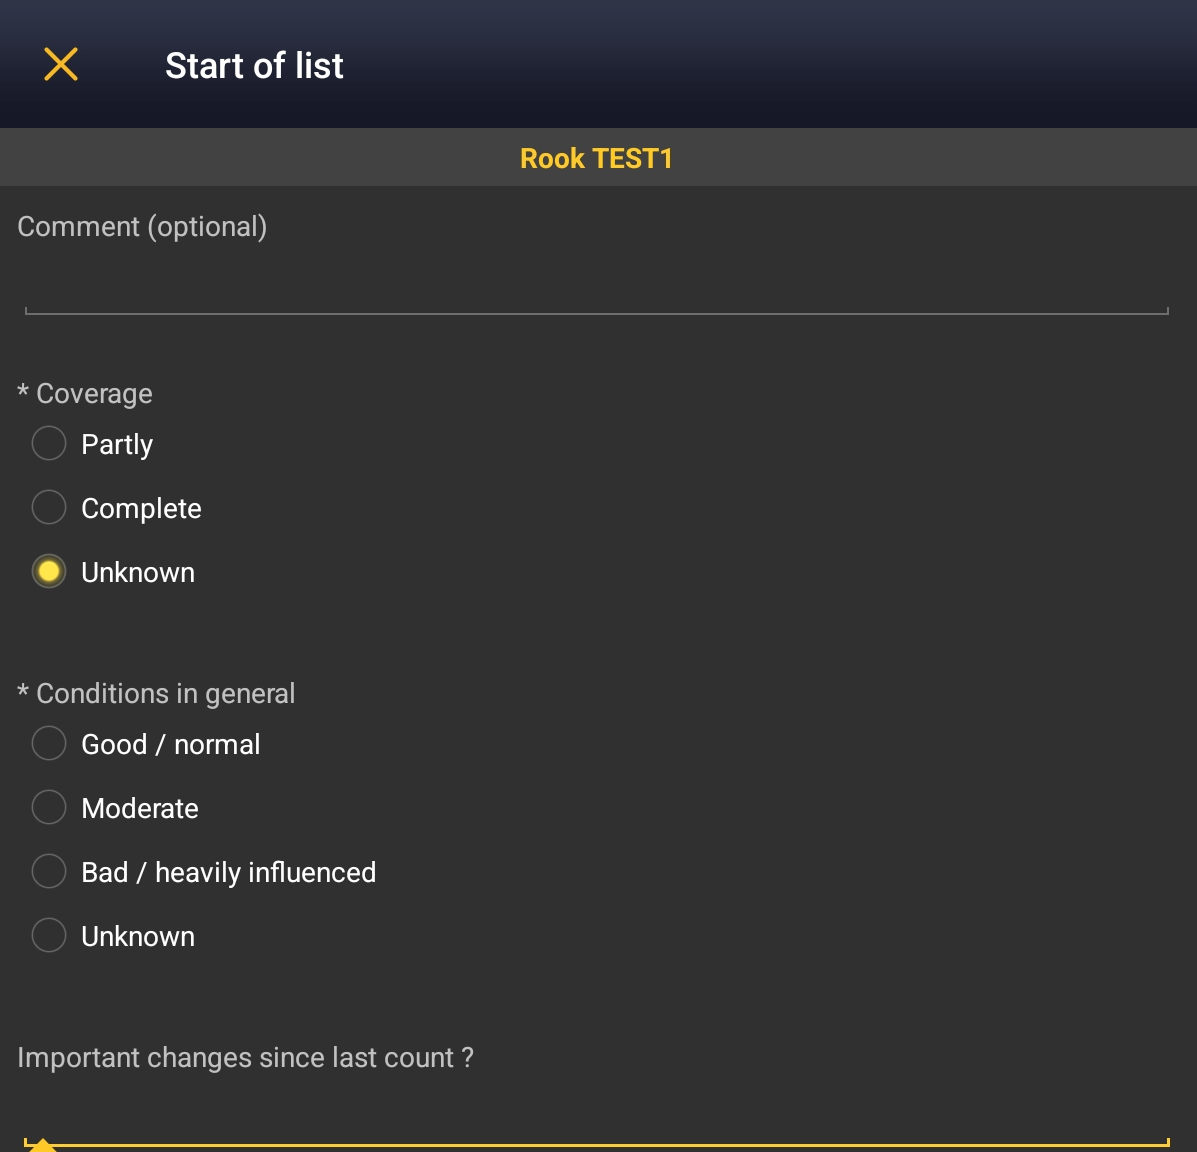The width and height of the screenshot is (1197, 1152).
Task: Click the Start of list title
Action: tap(254, 66)
